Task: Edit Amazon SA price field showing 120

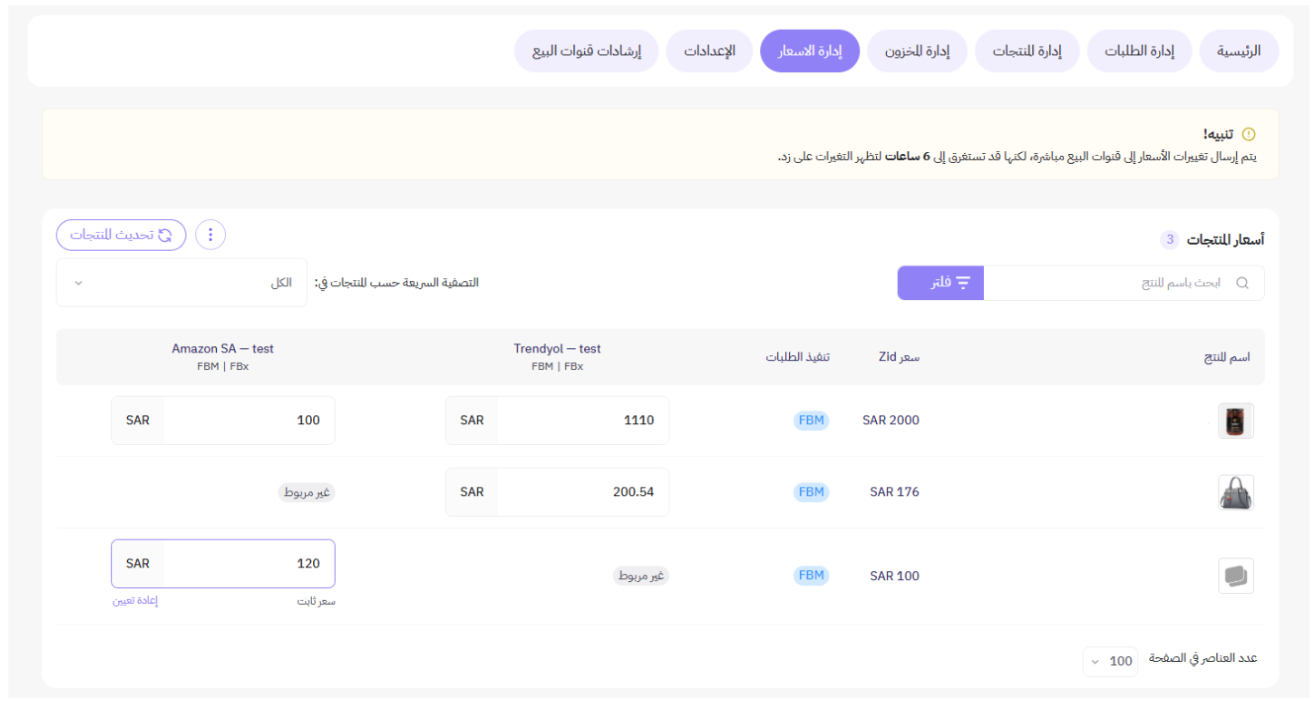Action: click(x=223, y=564)
